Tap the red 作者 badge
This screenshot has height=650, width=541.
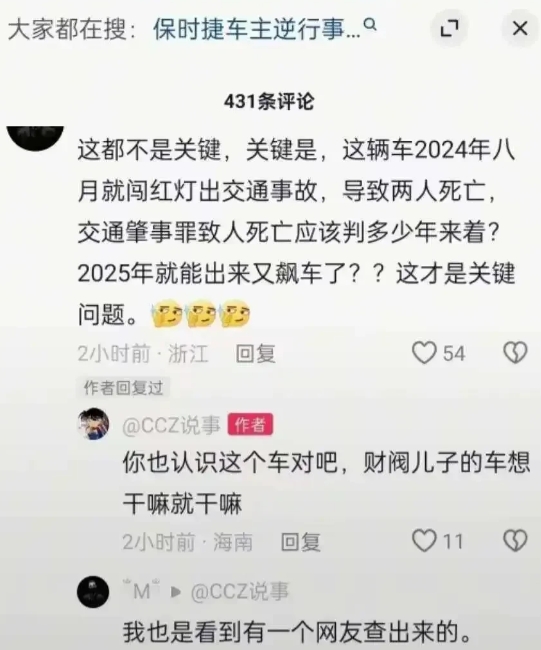coord(250,424)
